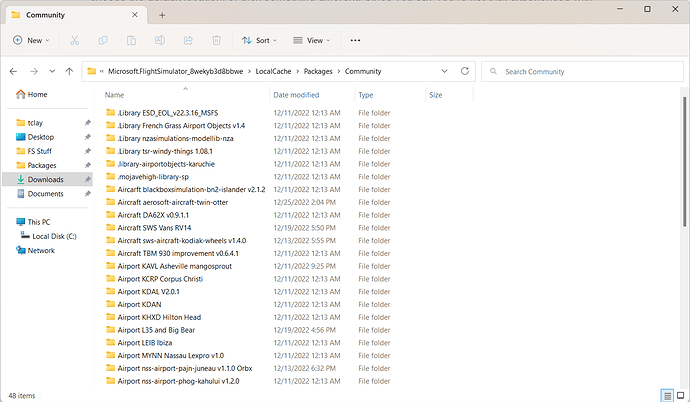This screenshot has height=402, width=690.
Task: Unpin the FS Stuff pin icon
Action: [88, 151]
